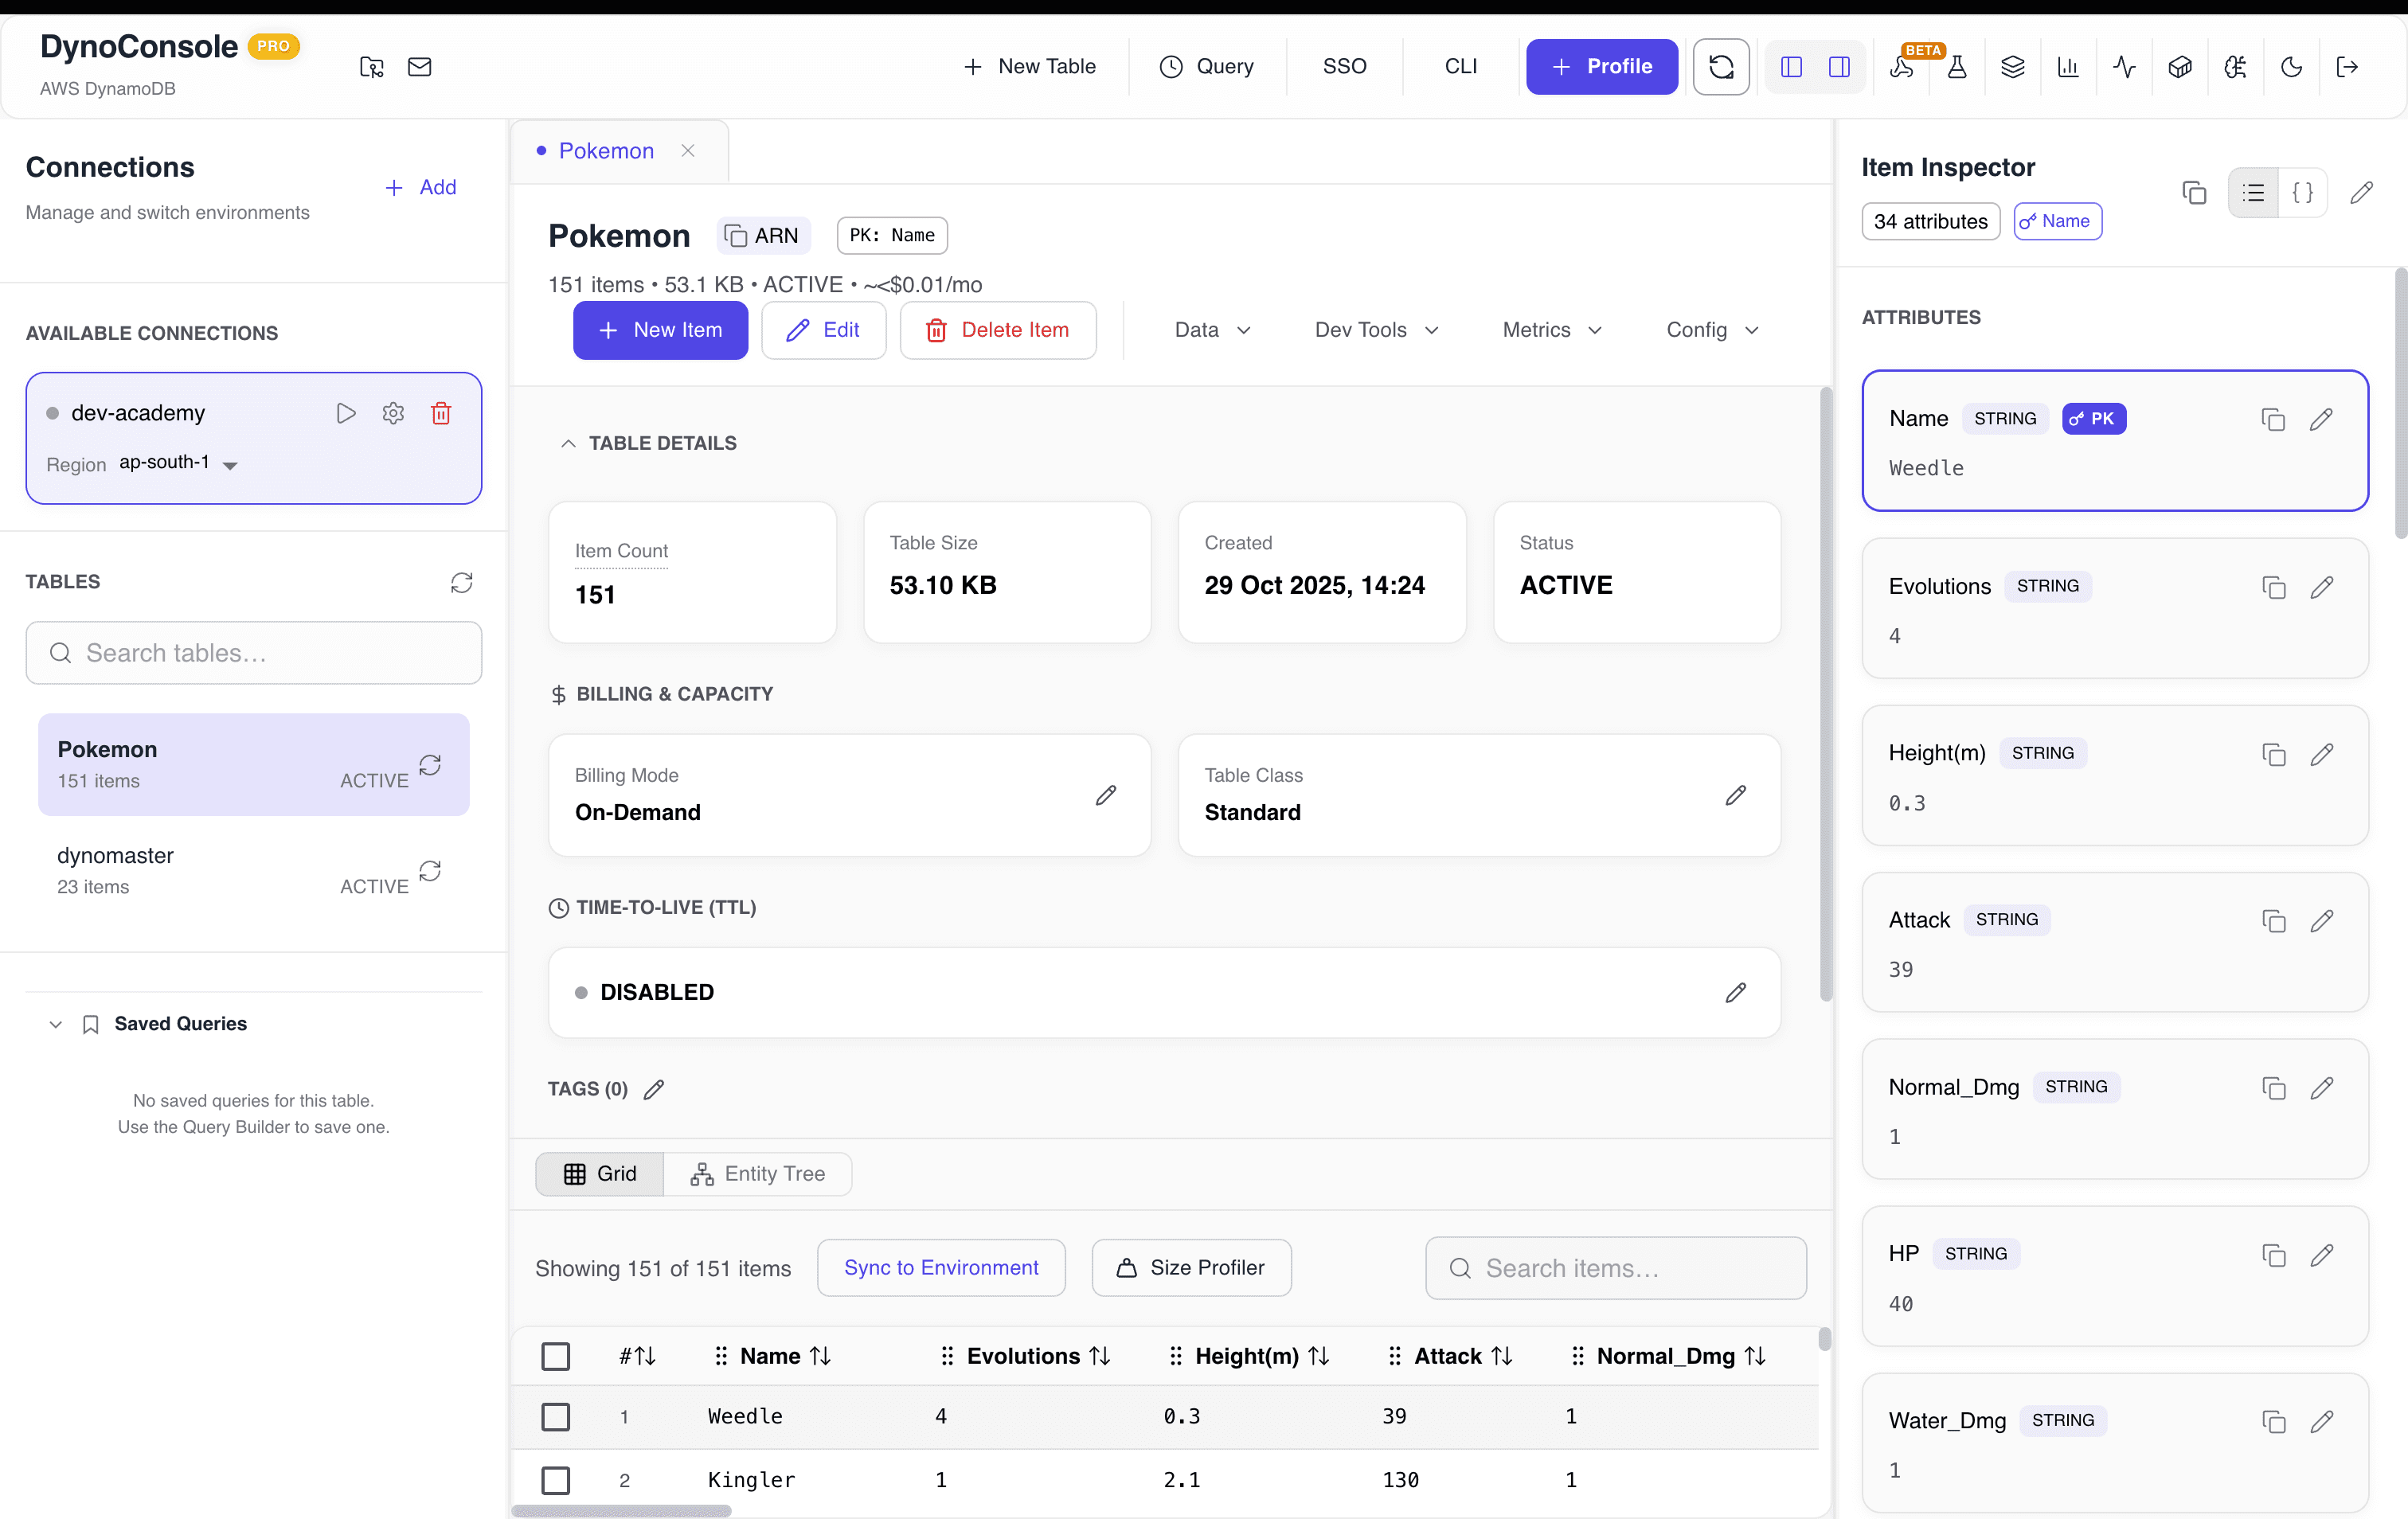Viewport: 2408px width, 1519px height.
Task: Edit the HP attribute
Action: click(x=2322, y=1255)
